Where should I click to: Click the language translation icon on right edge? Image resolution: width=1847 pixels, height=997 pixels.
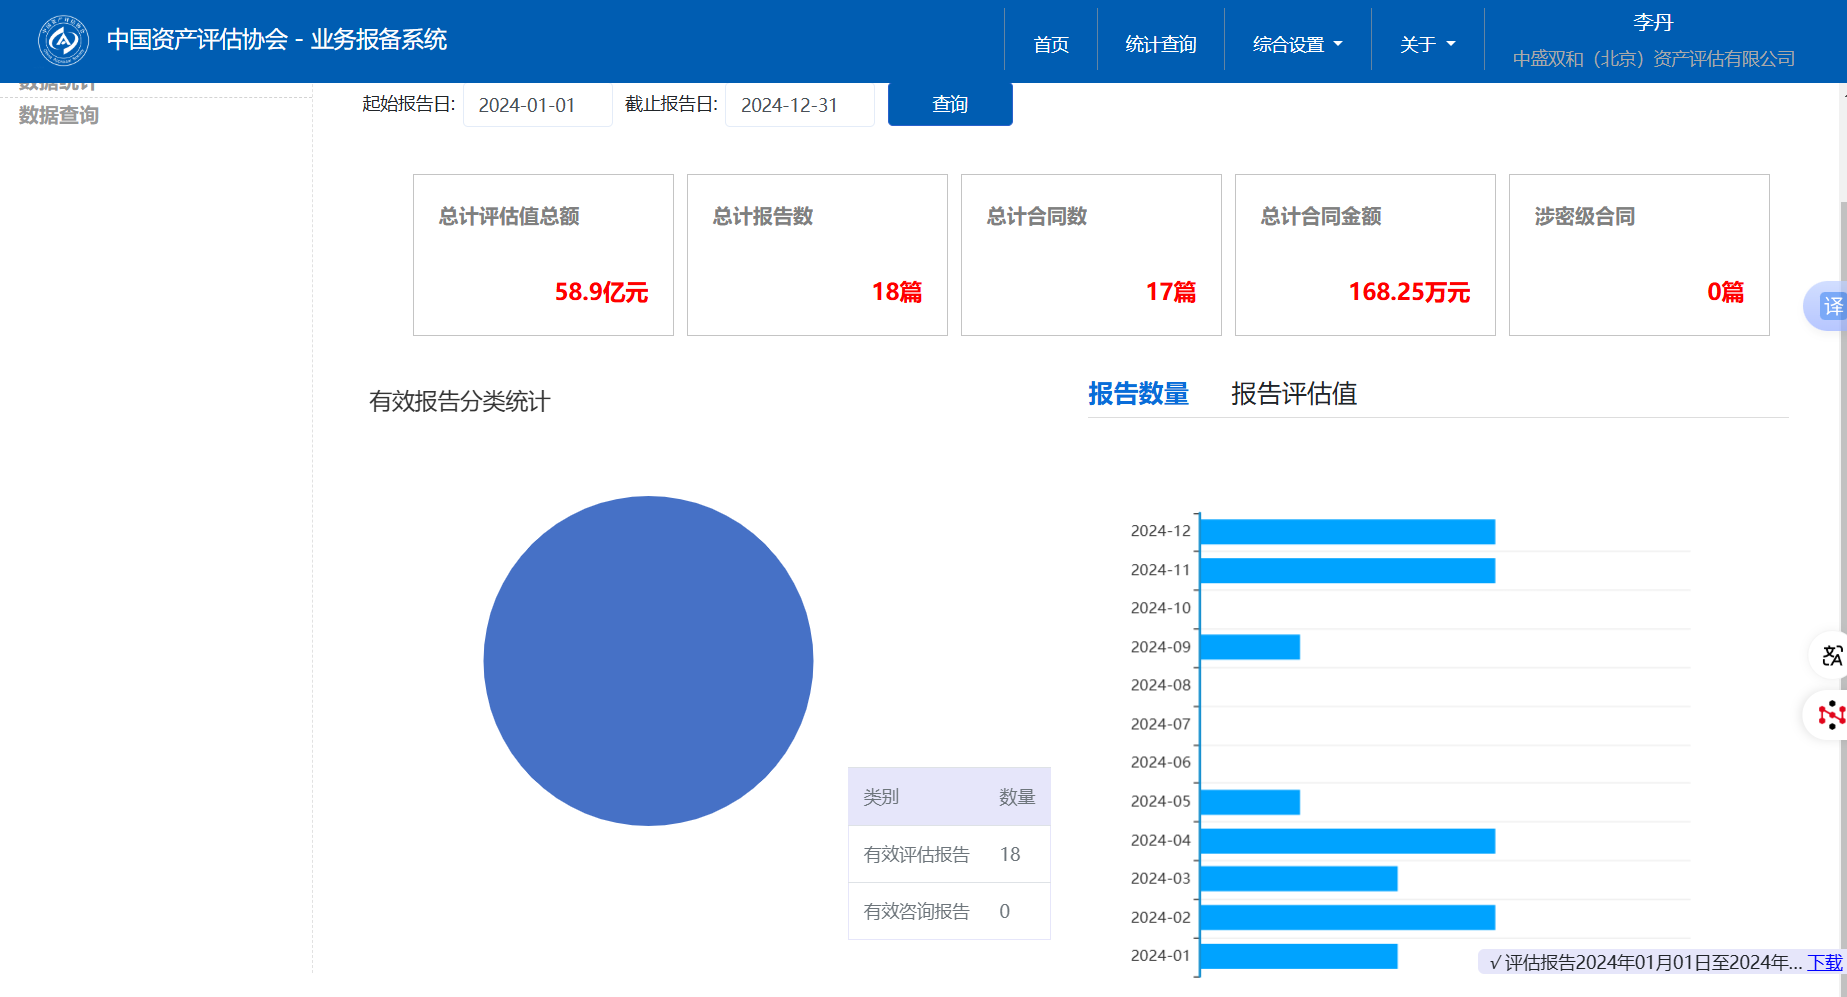coord(1831,656)
